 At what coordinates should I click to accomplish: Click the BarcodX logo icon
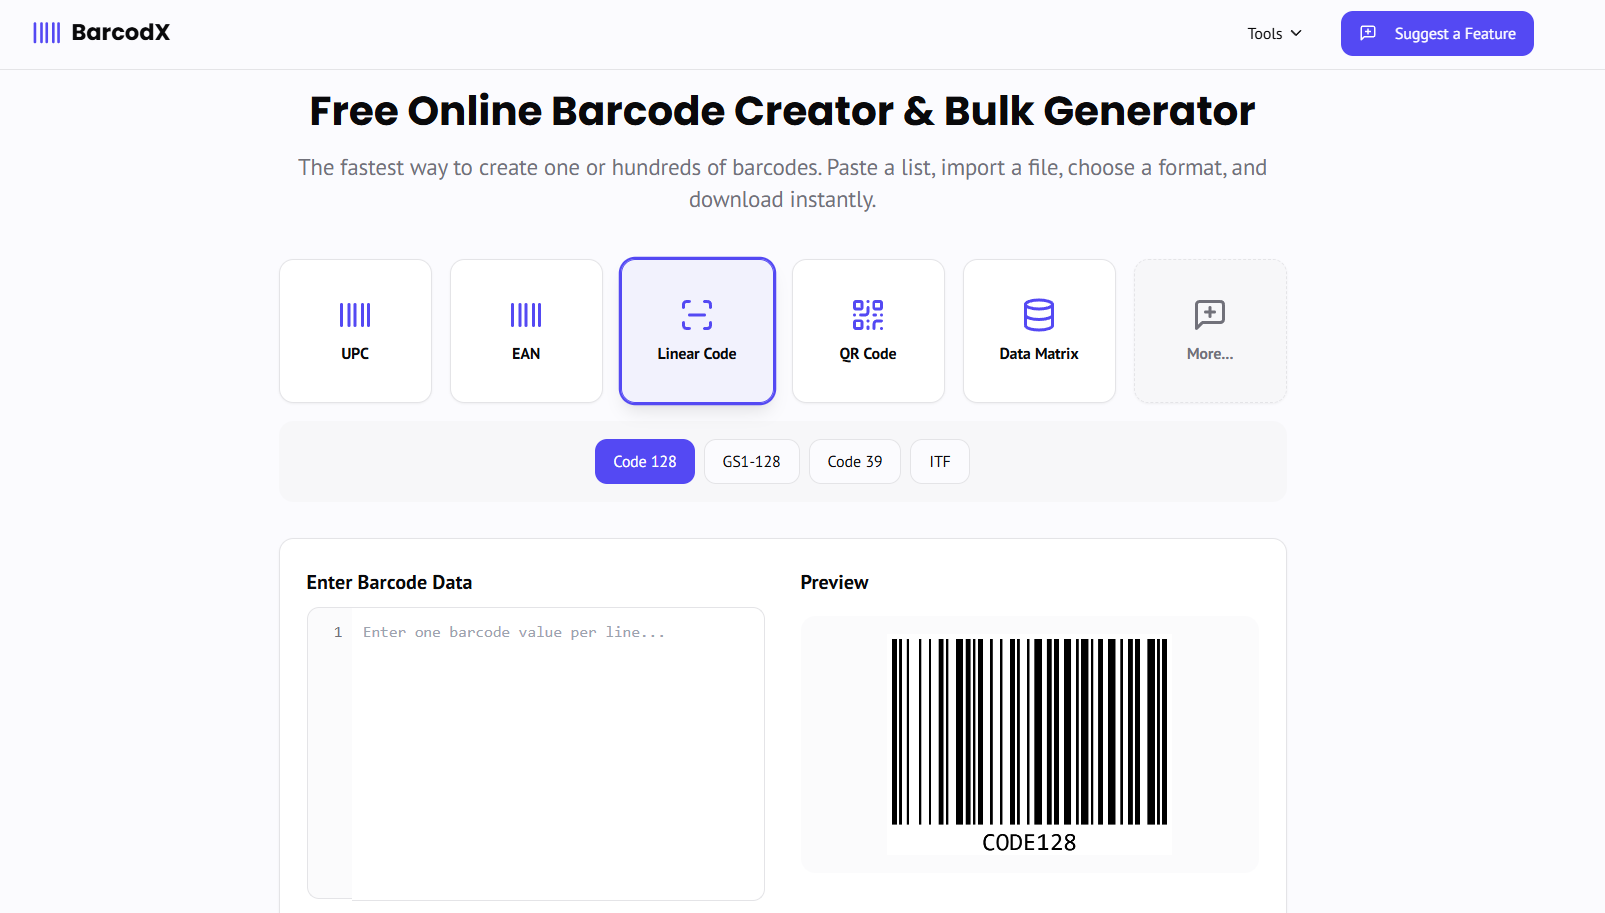coord(46,32)
